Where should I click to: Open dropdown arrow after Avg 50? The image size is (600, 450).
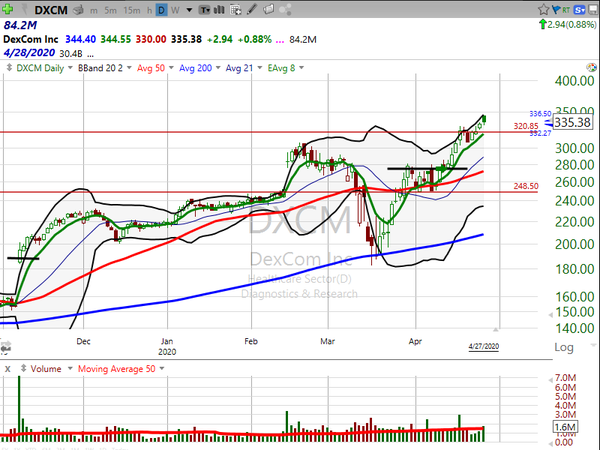pyautogui.click(x=171, y=68)
